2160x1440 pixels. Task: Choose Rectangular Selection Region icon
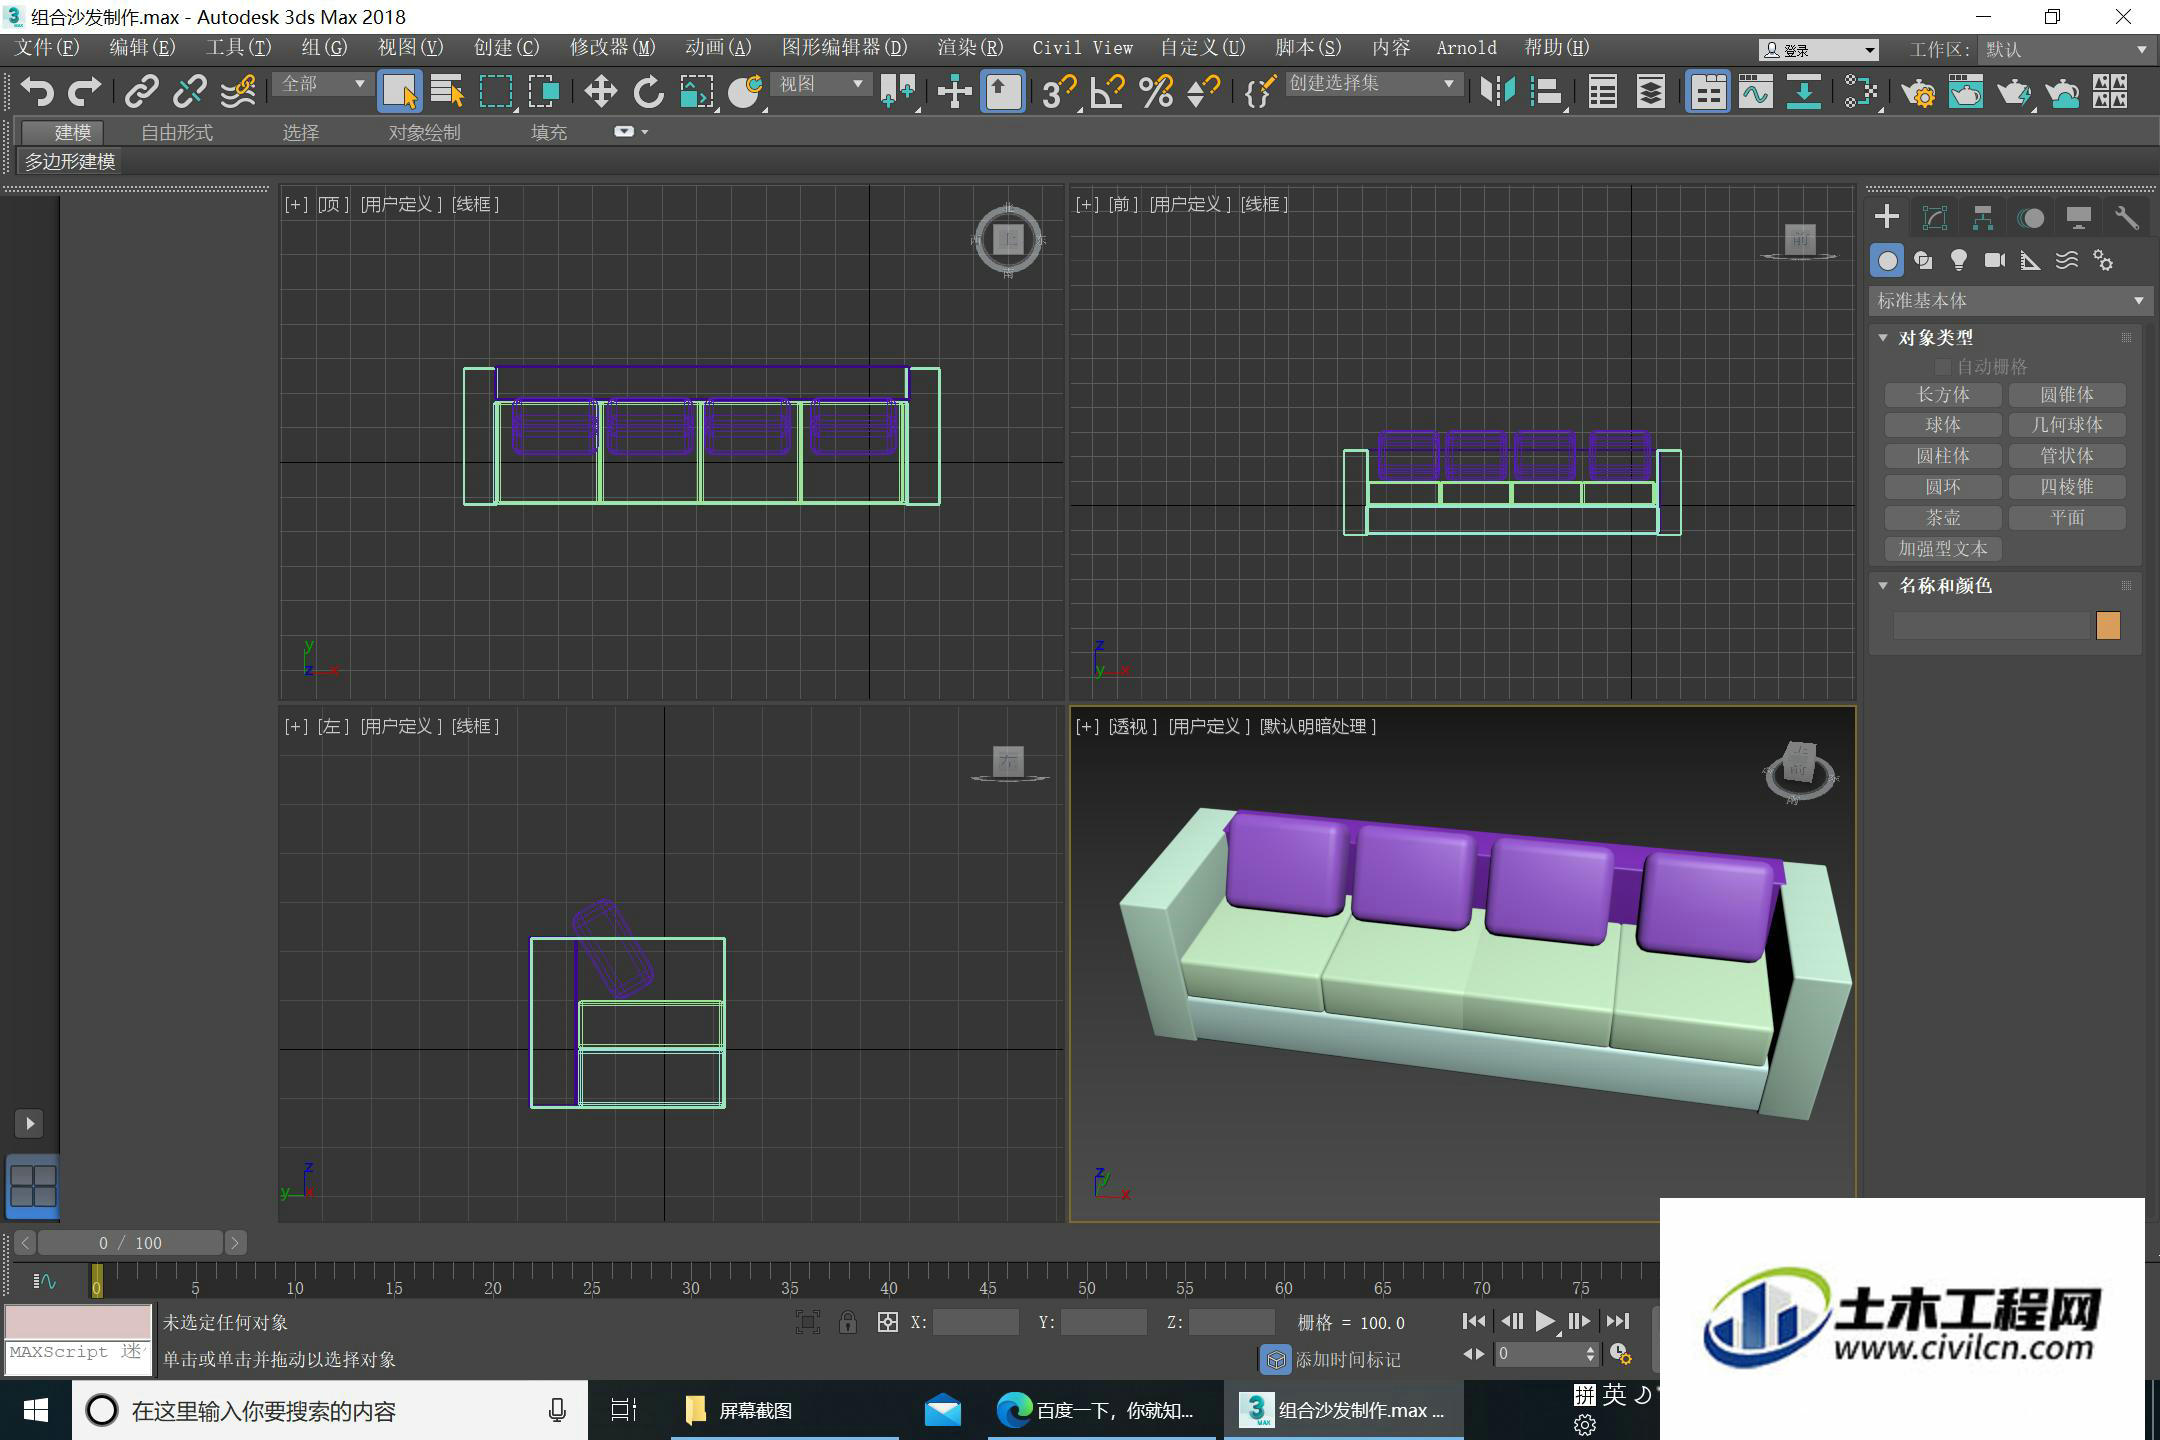tap(495, 91)
